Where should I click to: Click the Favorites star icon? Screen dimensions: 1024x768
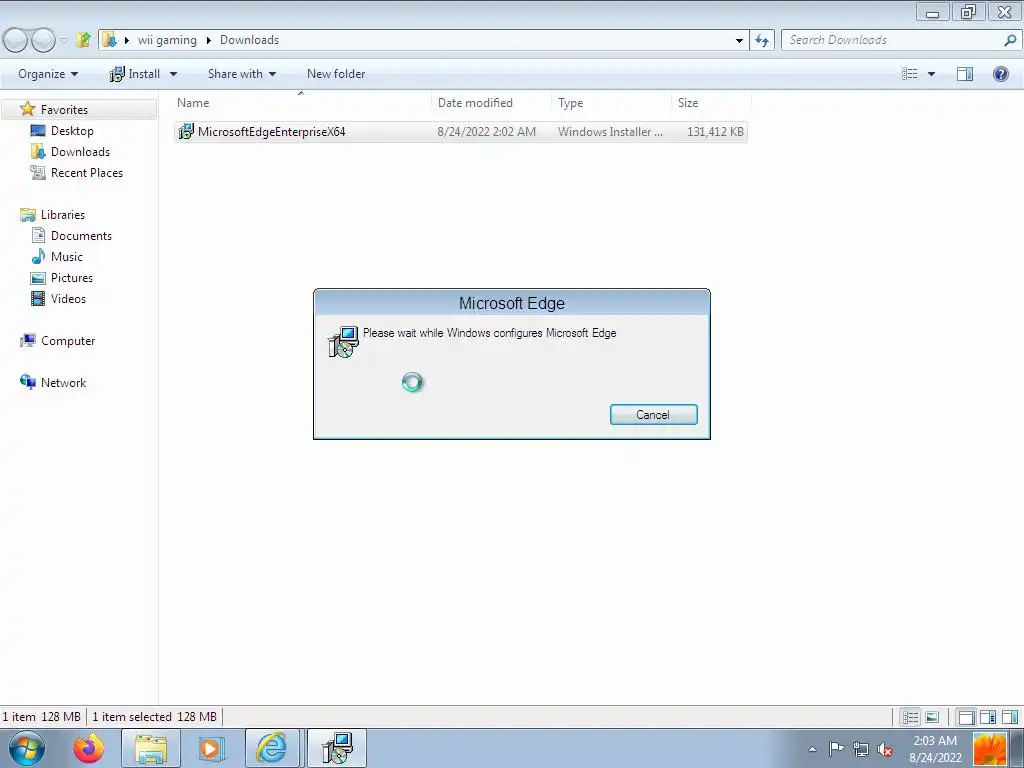tap(27, 108)
